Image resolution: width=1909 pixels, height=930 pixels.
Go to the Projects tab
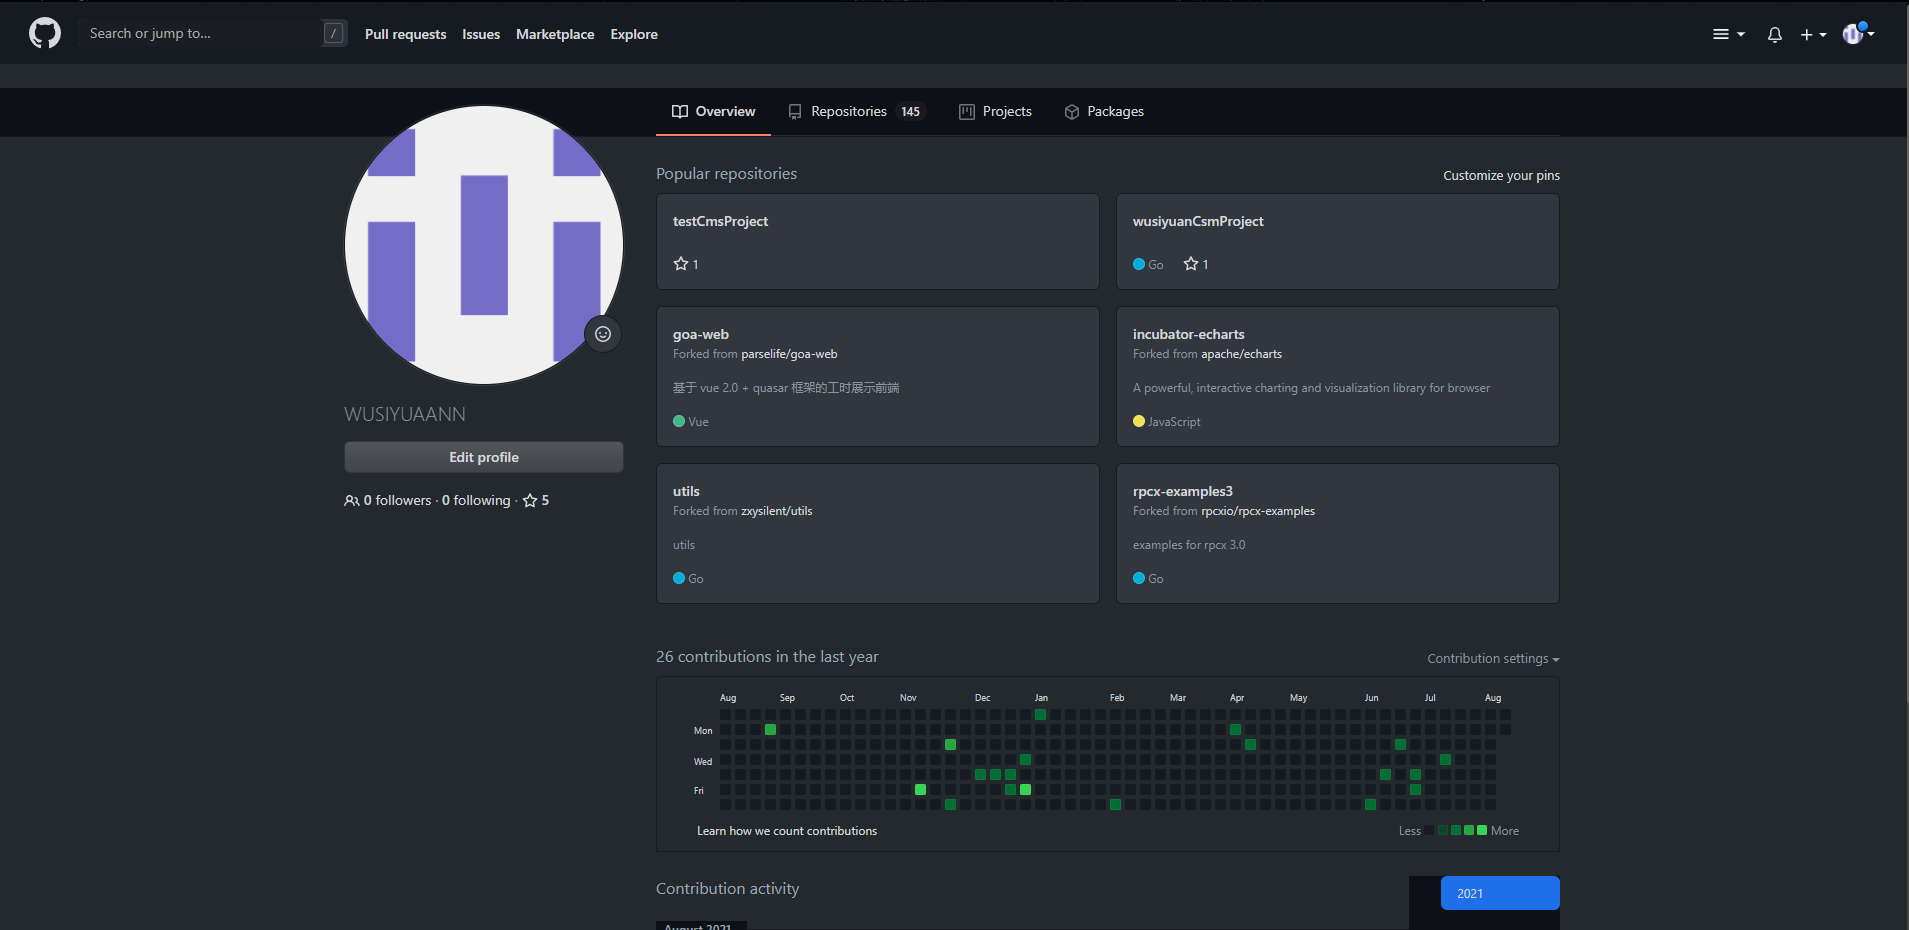click(995, 111)
